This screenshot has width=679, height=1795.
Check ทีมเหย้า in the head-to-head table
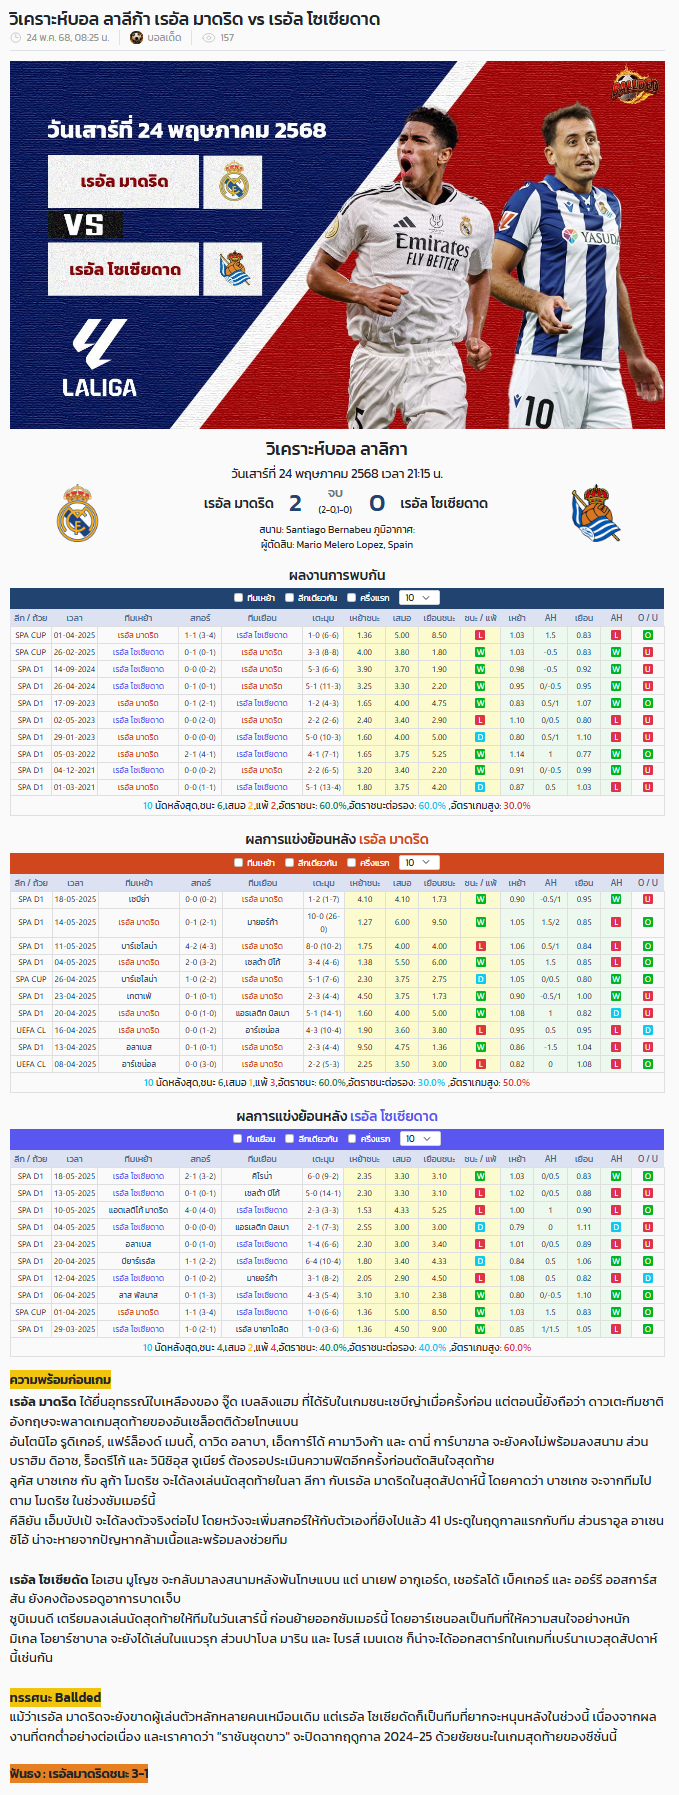[239, 598]
